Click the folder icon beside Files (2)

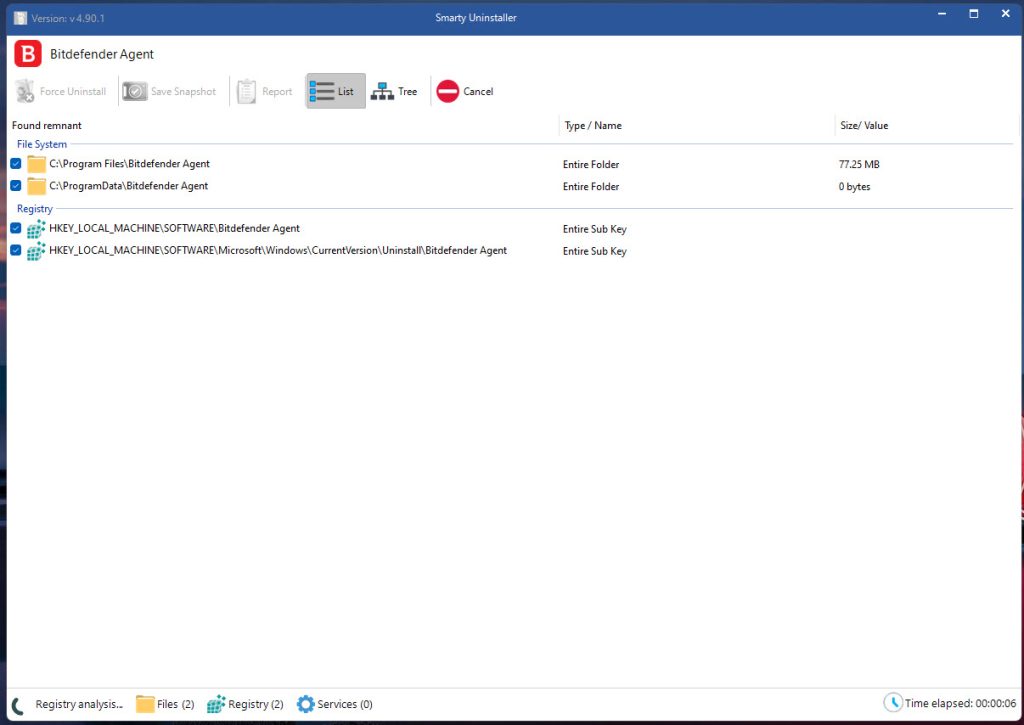click(x=145, y=704)
